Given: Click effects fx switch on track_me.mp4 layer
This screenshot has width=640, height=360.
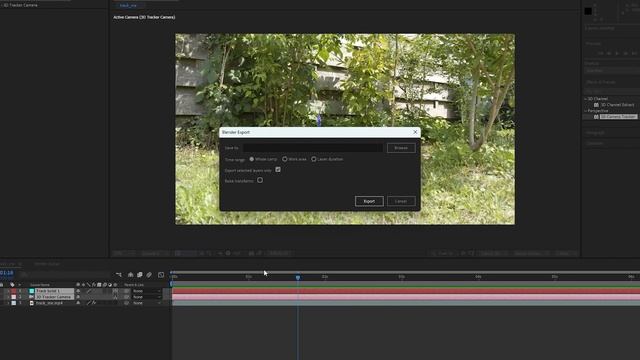Looking at the screenshot, I should (94, 303).
